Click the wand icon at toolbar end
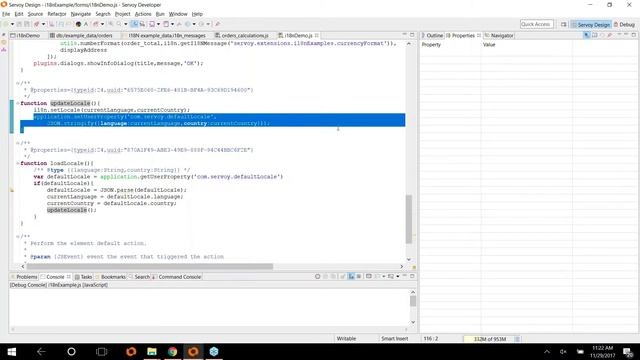 tap(218, 24)
